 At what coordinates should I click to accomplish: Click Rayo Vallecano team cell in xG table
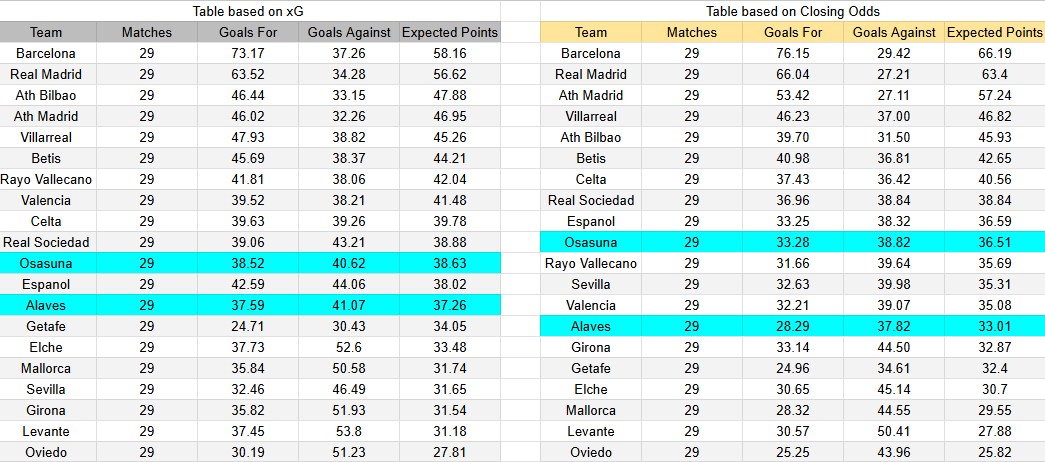46,179
